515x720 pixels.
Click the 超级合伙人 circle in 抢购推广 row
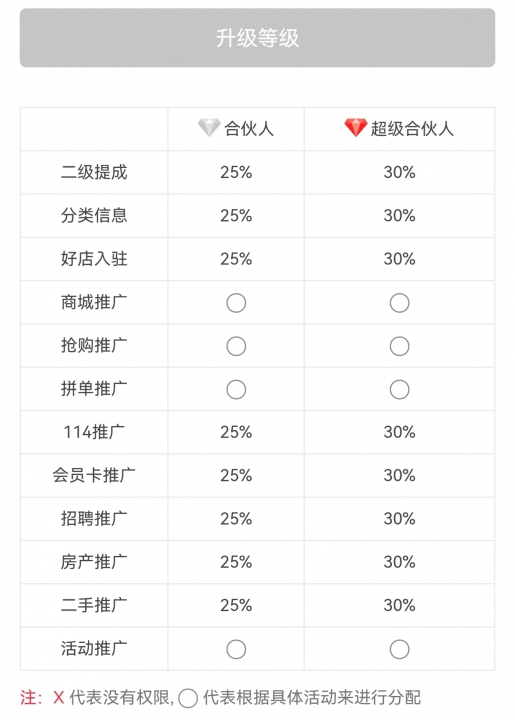399,346
